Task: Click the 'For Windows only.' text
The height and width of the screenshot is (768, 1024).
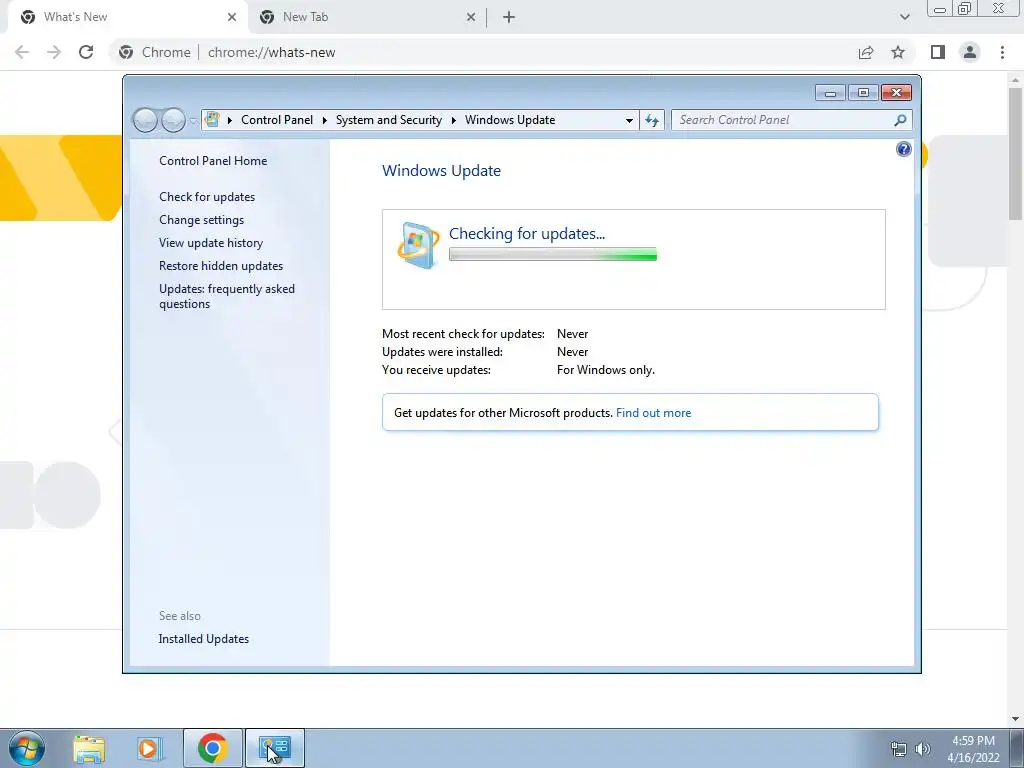Action: tap(605, 370)
